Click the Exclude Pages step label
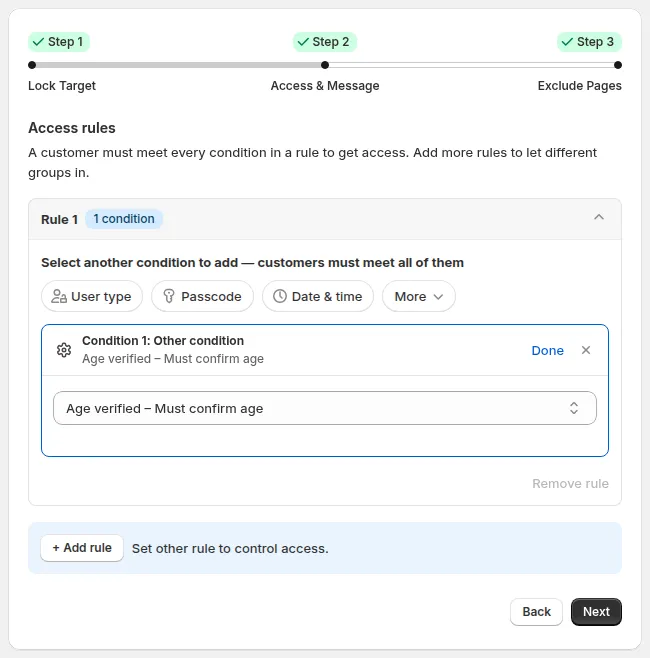The height and width of the screenshot is (658, 650). pyautogui.click(x=580, y=86)
